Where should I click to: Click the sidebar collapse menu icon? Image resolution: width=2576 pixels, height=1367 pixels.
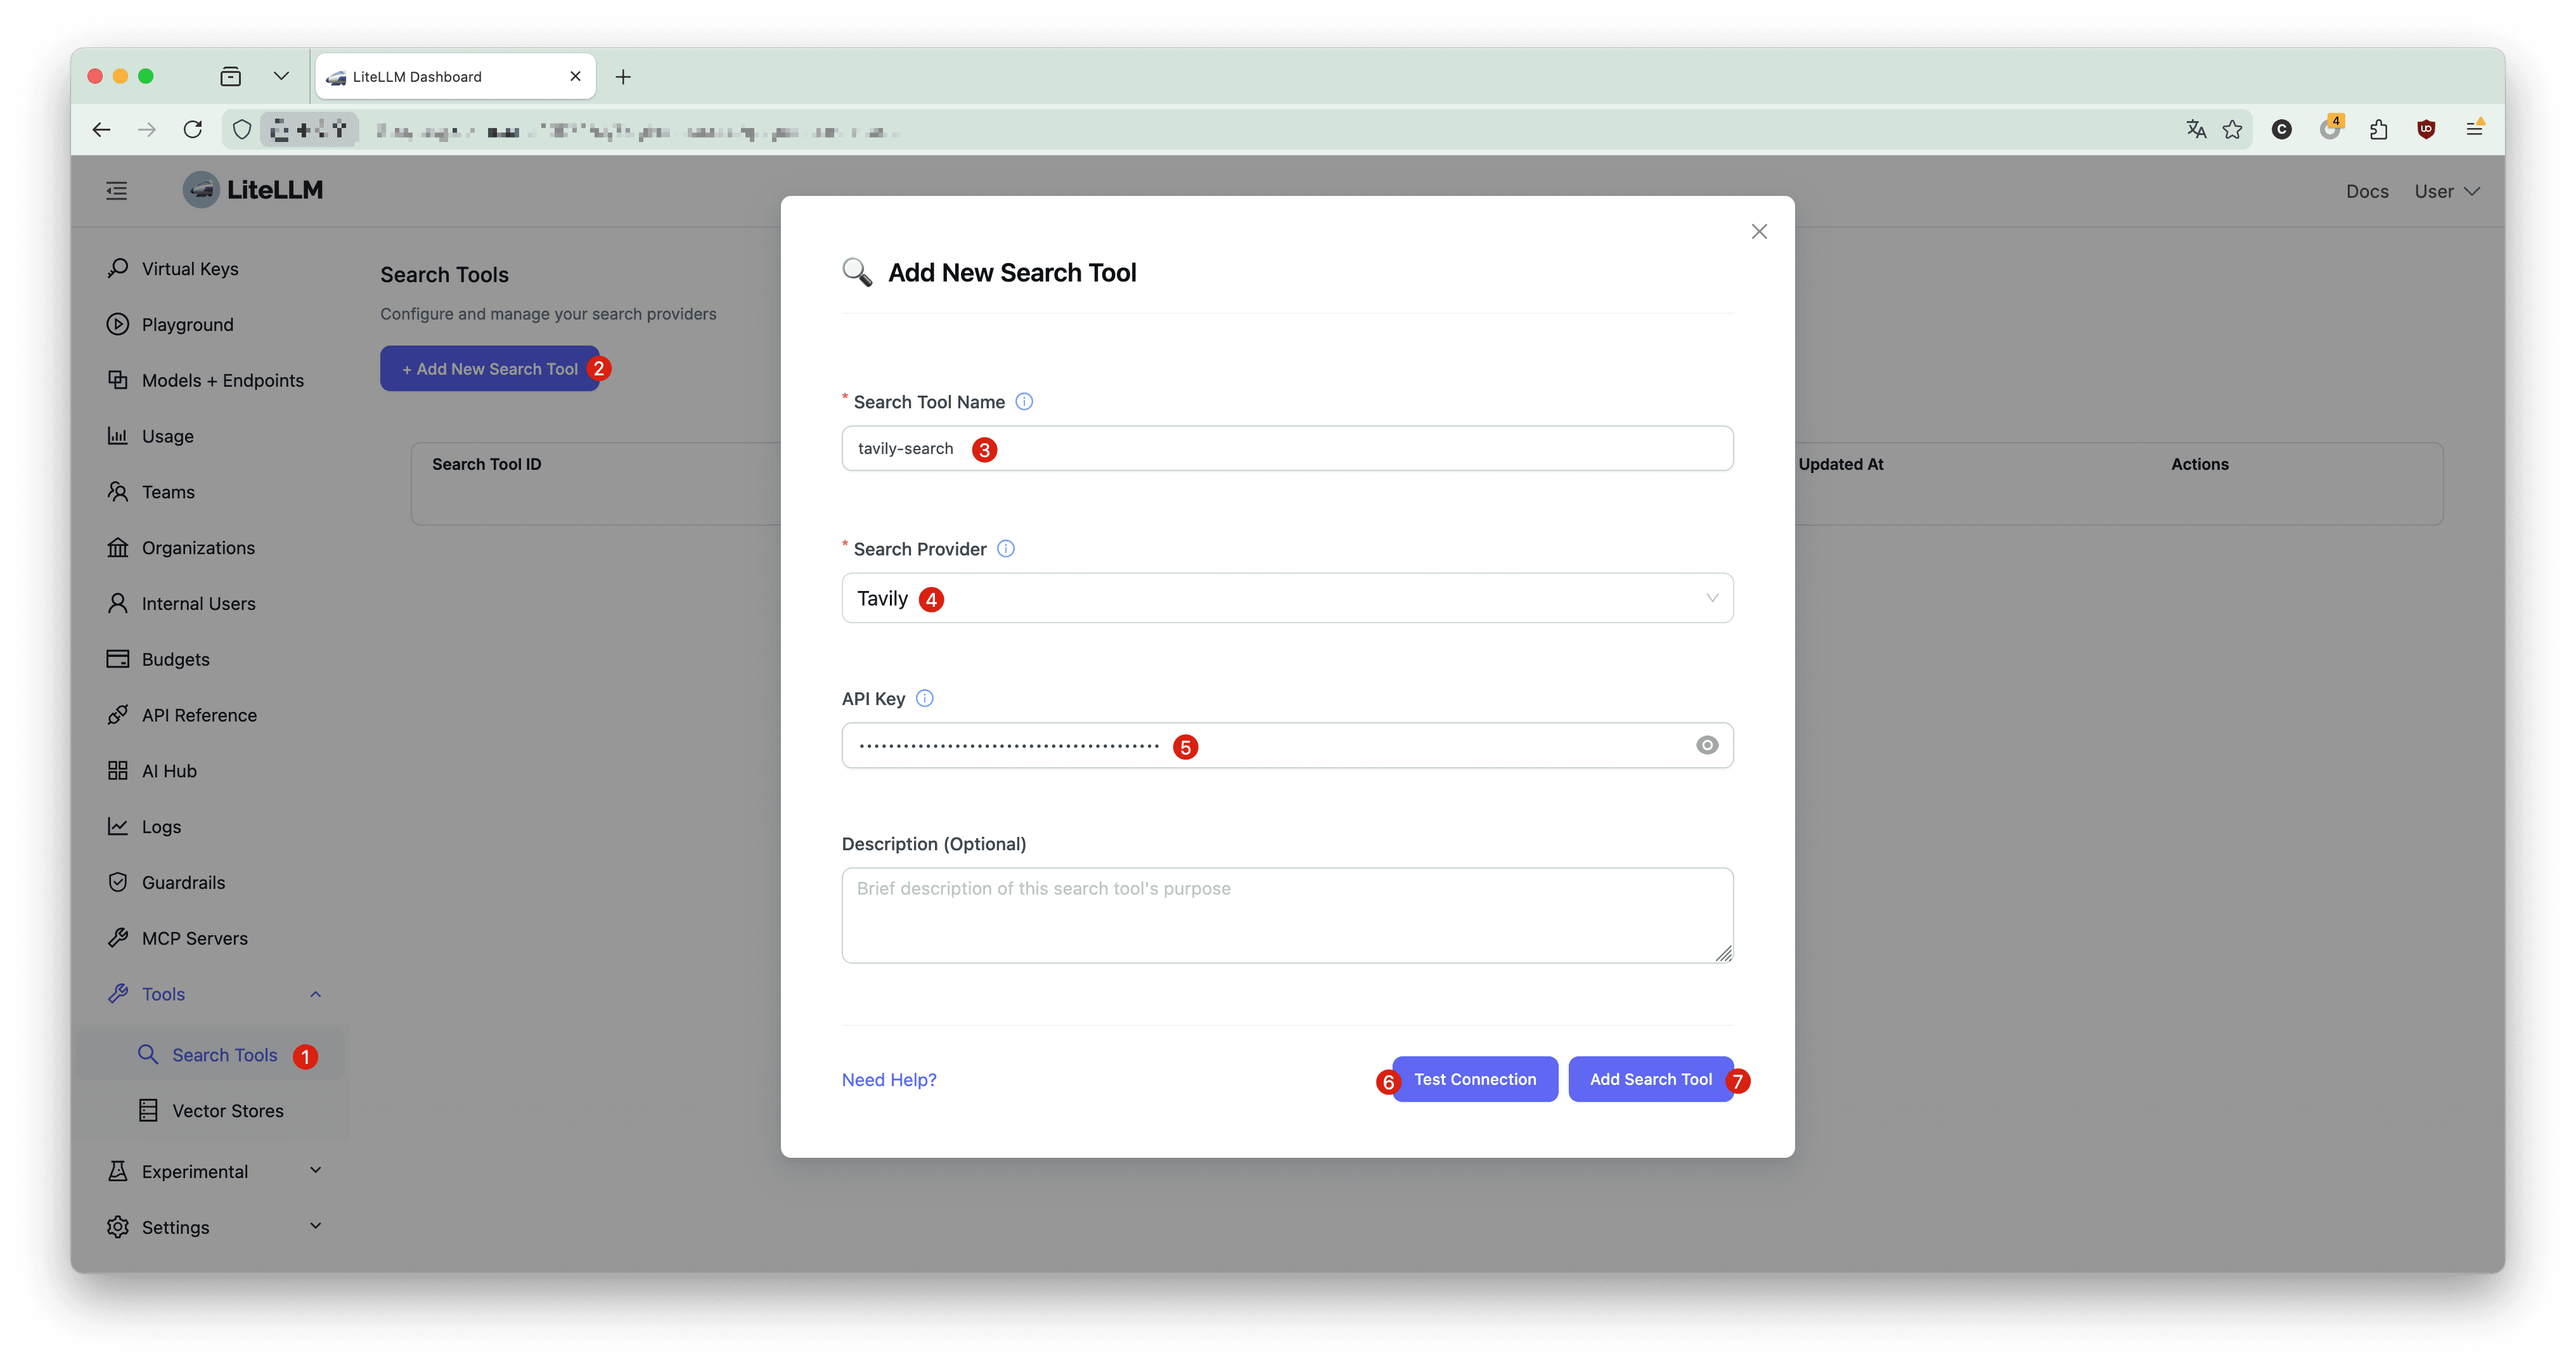coord(117,190)
